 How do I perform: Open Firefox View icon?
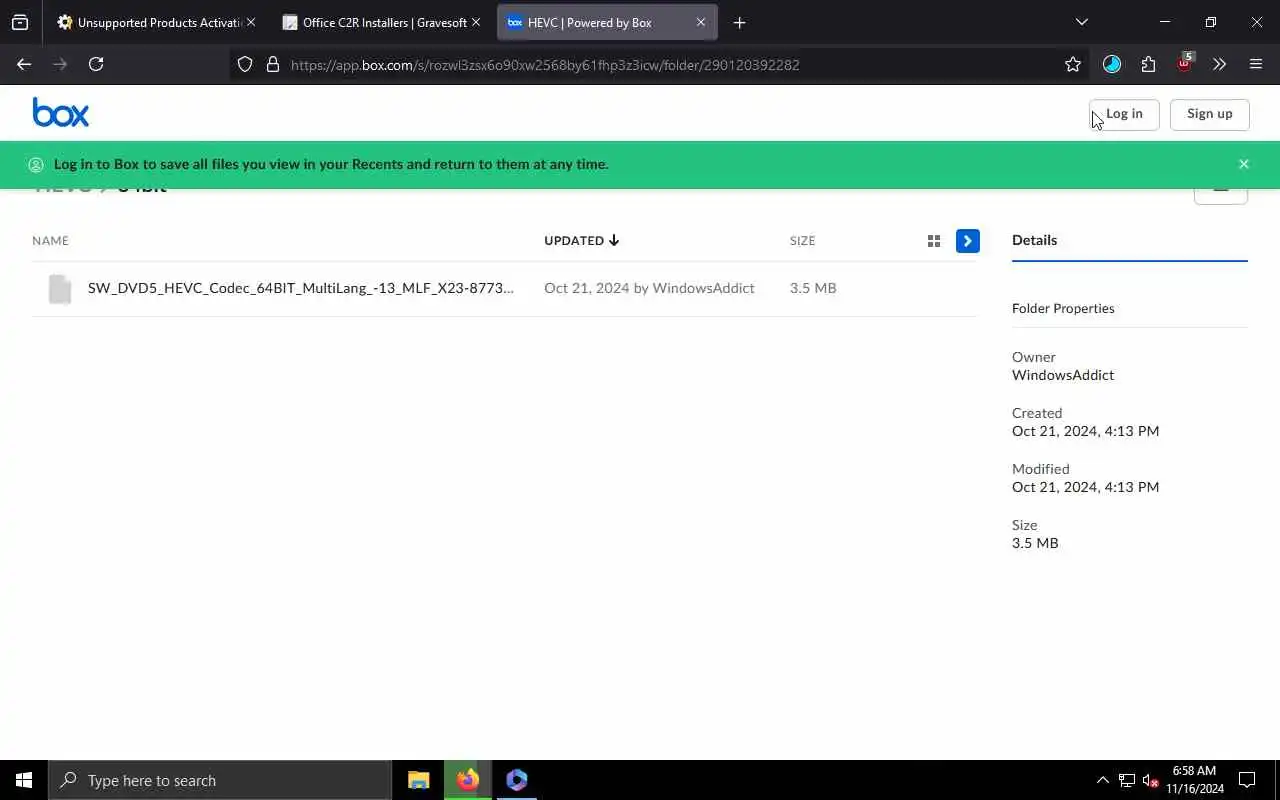pos(20,22)
